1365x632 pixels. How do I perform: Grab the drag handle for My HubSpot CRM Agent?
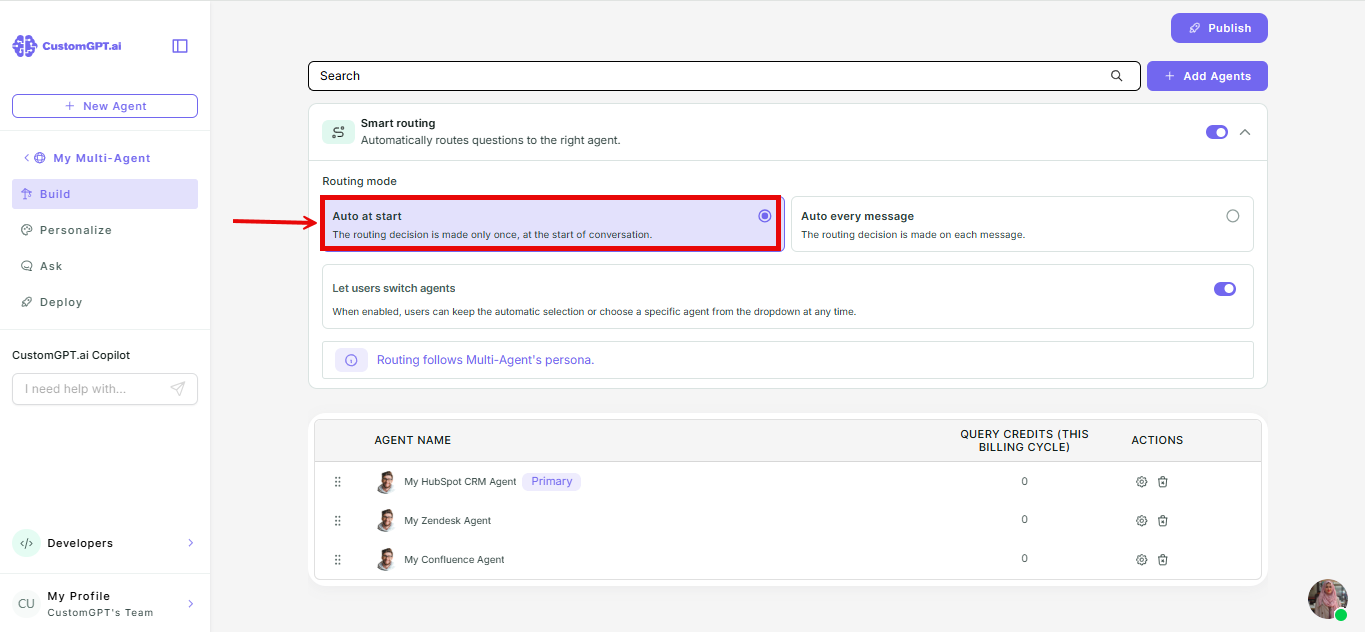(x=338, y=482)
